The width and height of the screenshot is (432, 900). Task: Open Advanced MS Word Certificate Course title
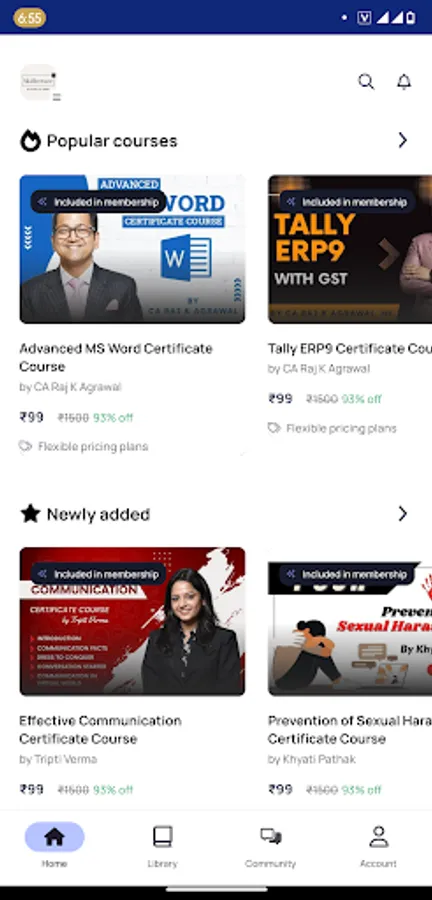tap(116, 357)
